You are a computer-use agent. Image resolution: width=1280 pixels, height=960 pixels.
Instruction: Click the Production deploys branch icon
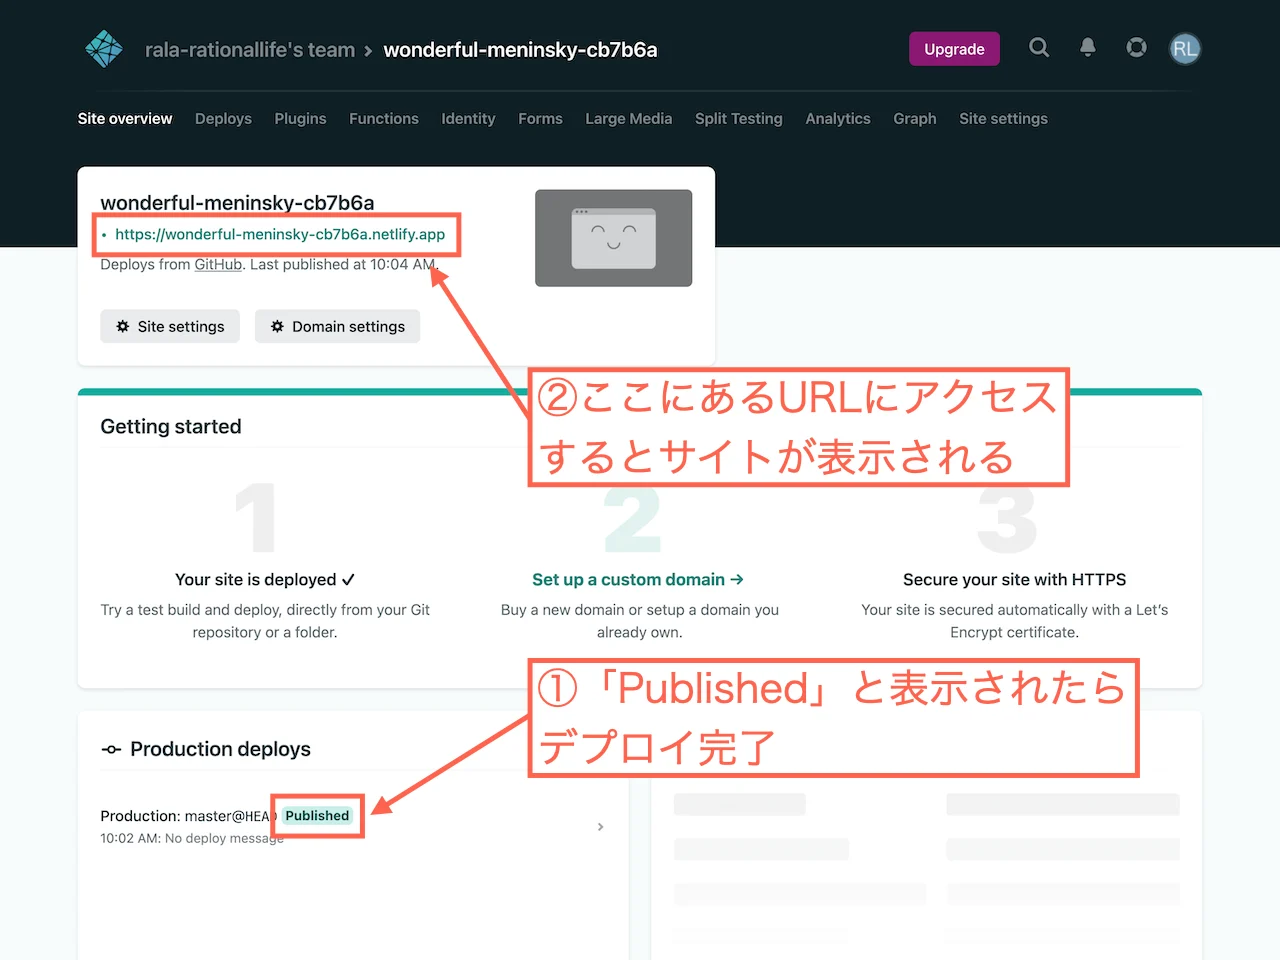point(110,748)
